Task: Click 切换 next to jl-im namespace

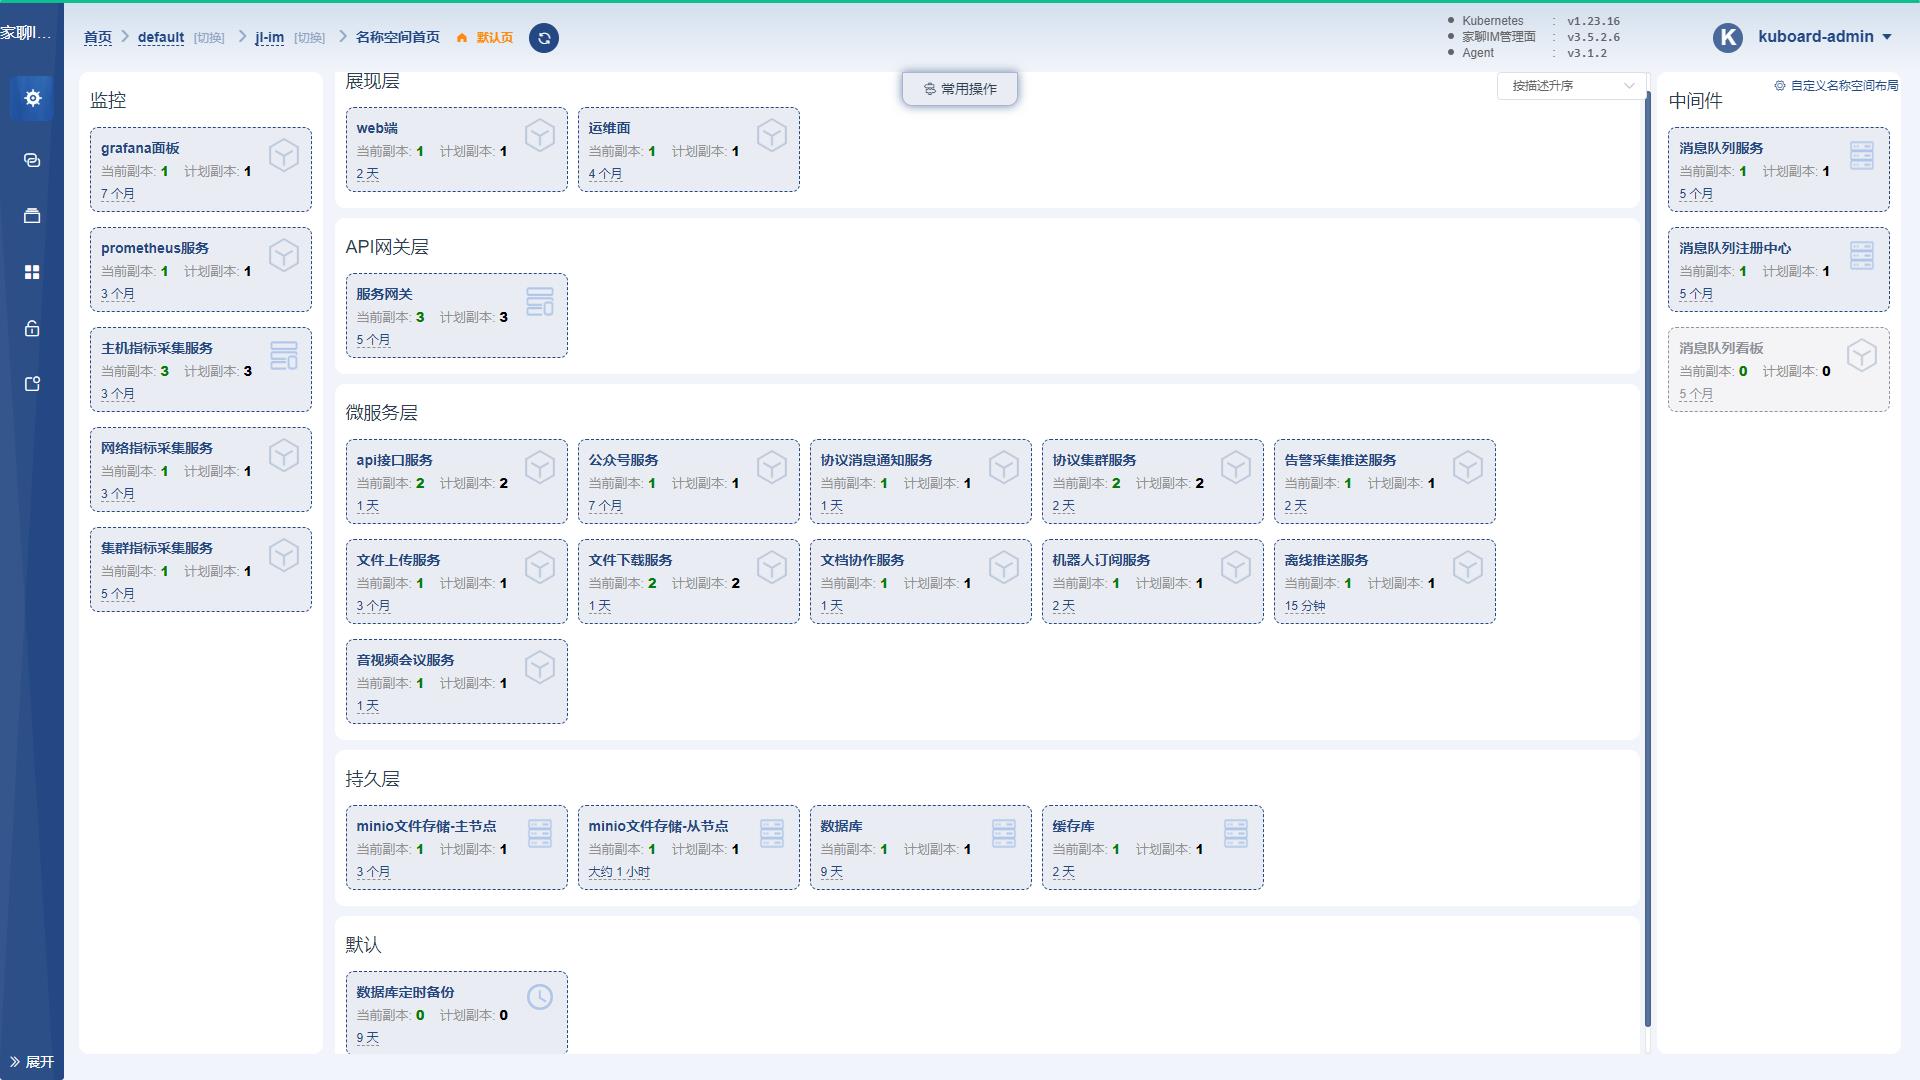Action: click(309, 38)
